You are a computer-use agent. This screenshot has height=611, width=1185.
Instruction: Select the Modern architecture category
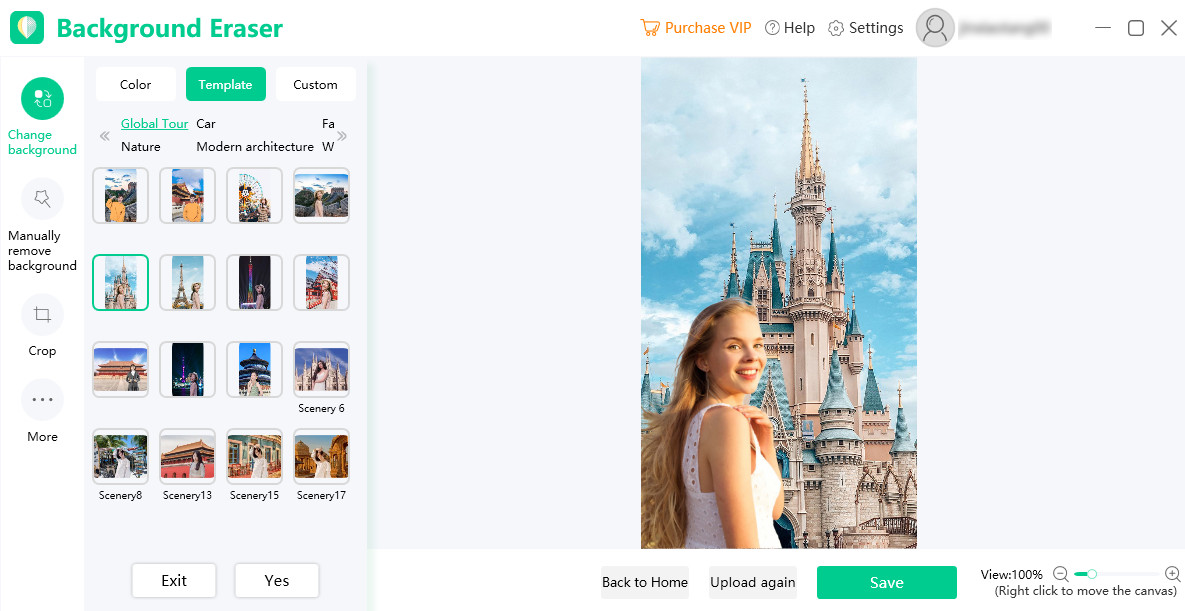pos(255,147)
